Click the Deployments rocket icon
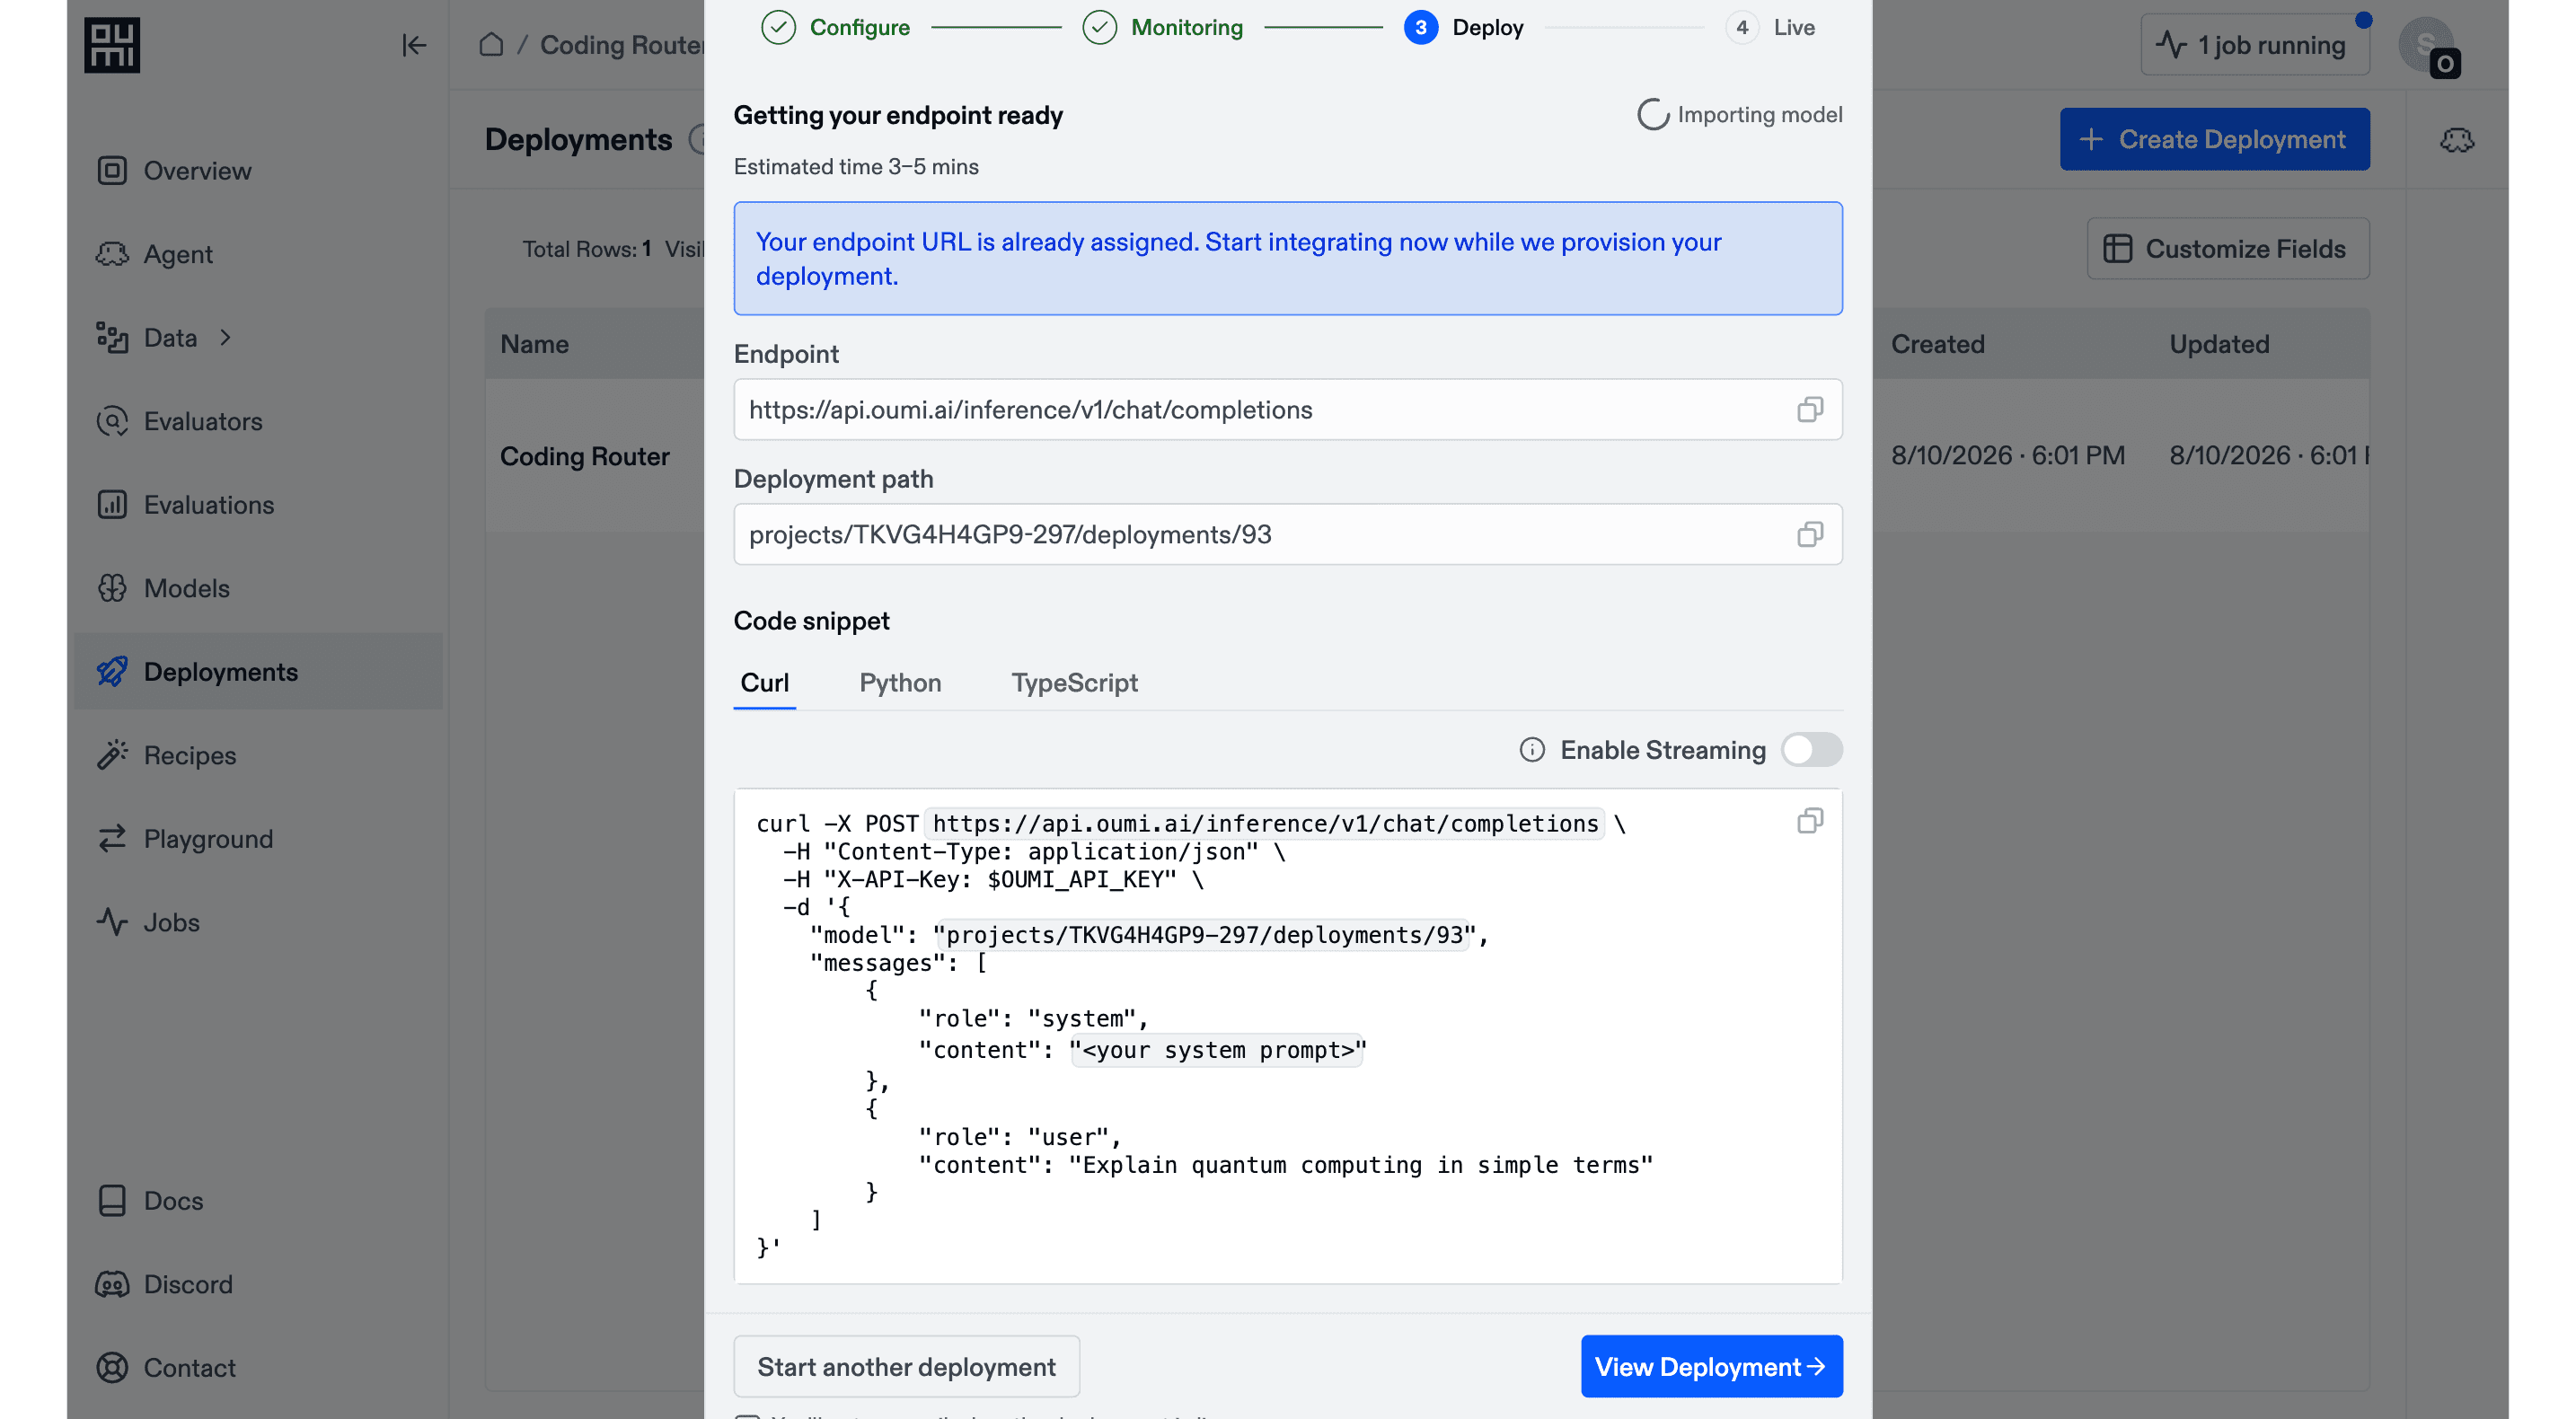This screenshot has width=2576, height=1419. pyautogui.click(x=112, y=672)
